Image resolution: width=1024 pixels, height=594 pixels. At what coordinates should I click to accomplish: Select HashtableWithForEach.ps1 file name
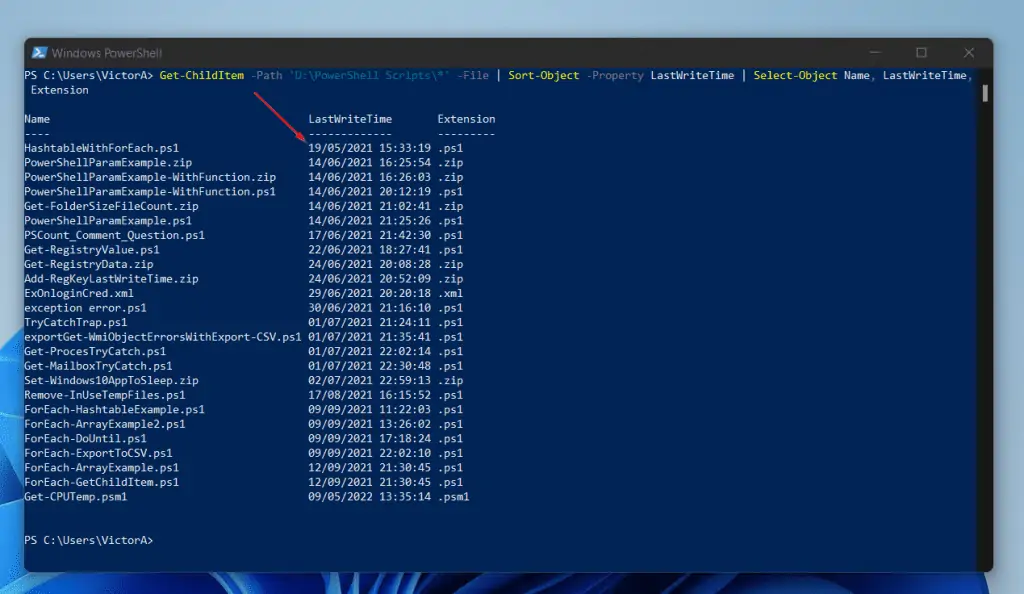(101, 148)
